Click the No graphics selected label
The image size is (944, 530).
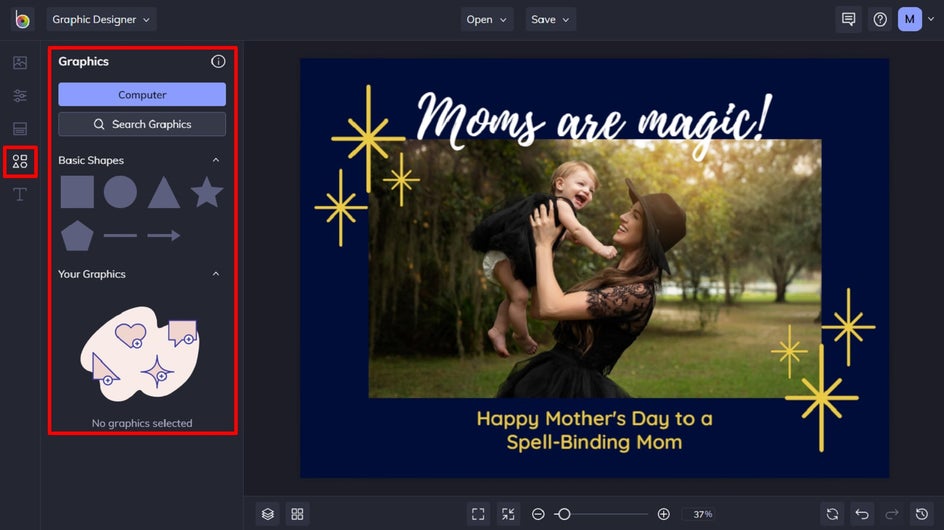(142, 423)
